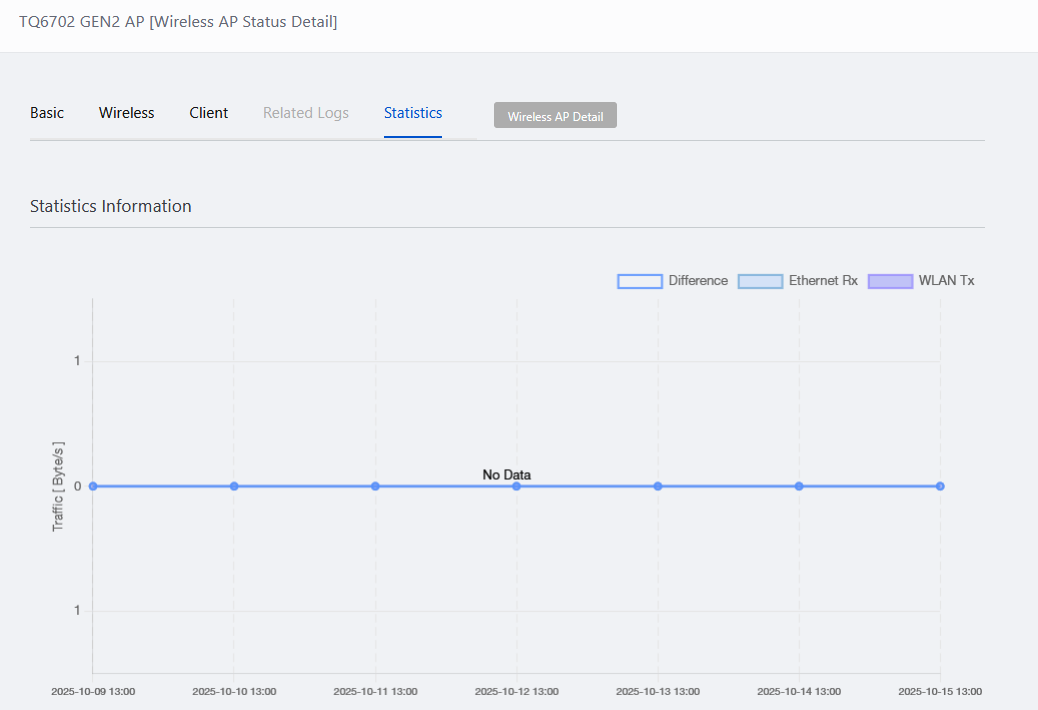Screen dimensions: 1038x710
Task: Click the chart data point at 2025-10-15 13:00
Action: click(940, 486)
